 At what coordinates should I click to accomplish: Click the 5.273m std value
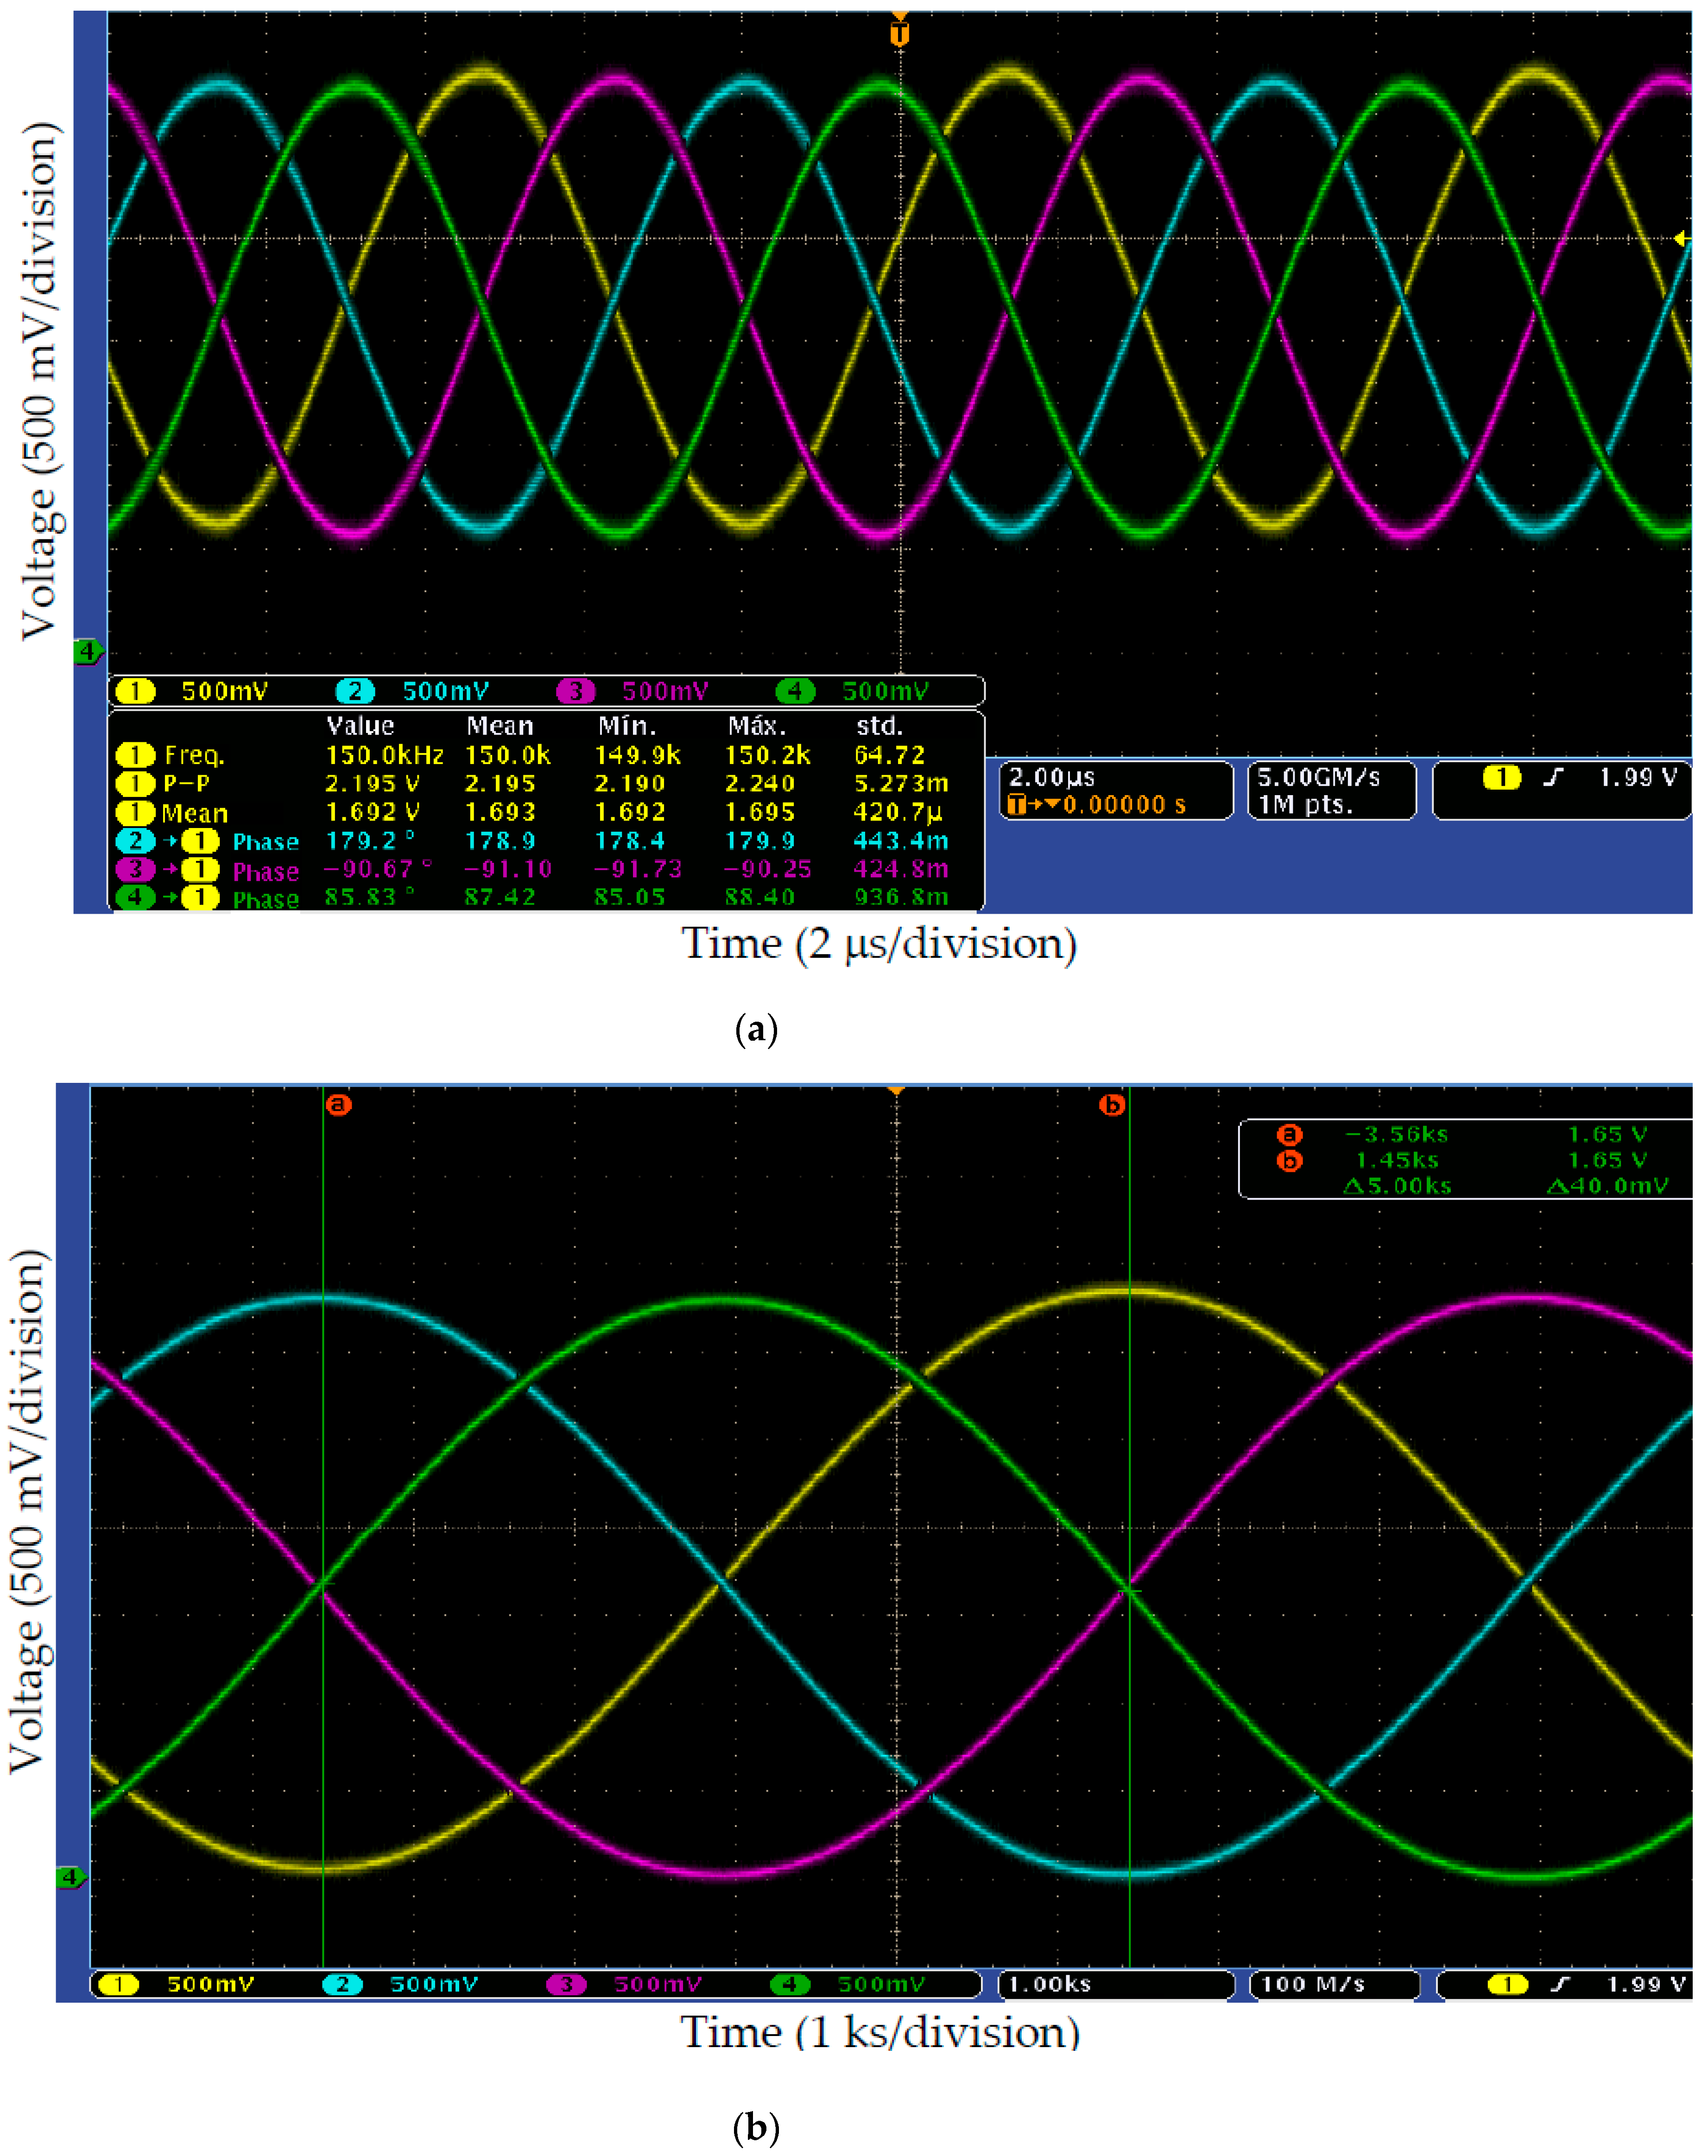[901, 783]
